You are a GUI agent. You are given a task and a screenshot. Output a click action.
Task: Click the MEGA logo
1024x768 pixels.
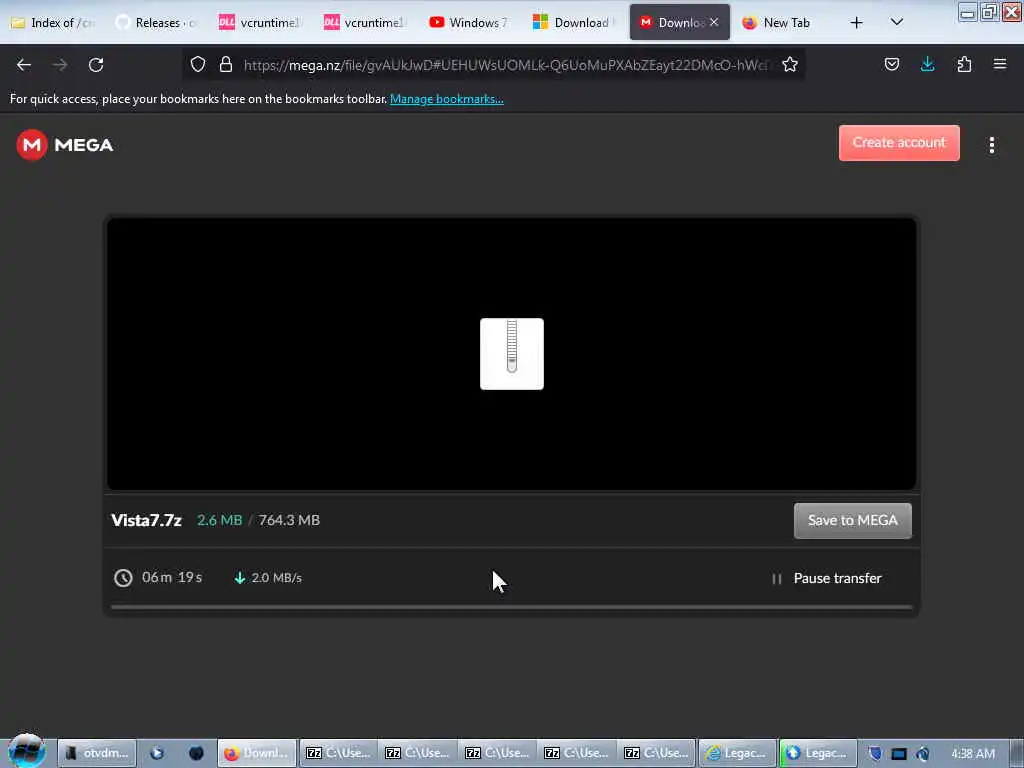tap(65, 145)
